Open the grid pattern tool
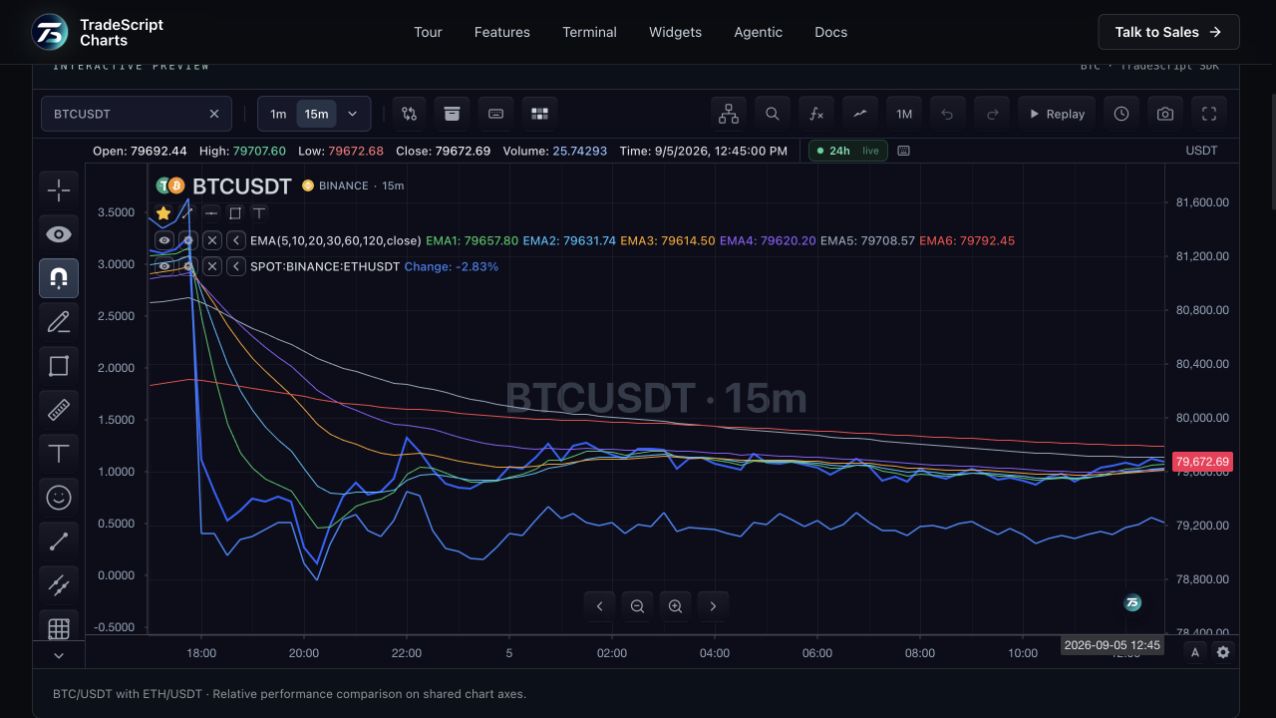1276x718 pixels. coord(59,627)
